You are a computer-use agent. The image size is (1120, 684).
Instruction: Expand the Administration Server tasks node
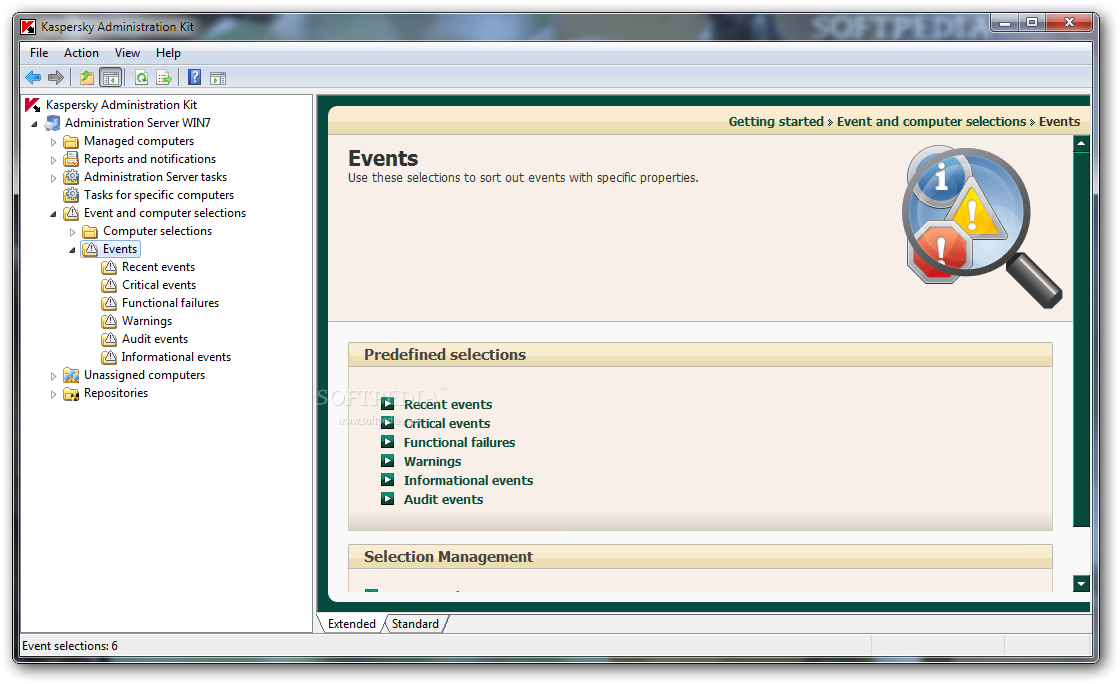(x=53, y=178)
